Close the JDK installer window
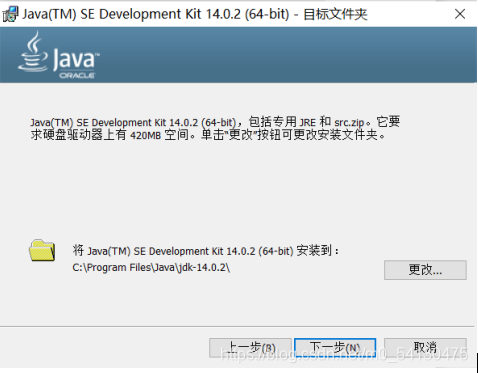Screen dimensions: 478x373 (460, 14)
